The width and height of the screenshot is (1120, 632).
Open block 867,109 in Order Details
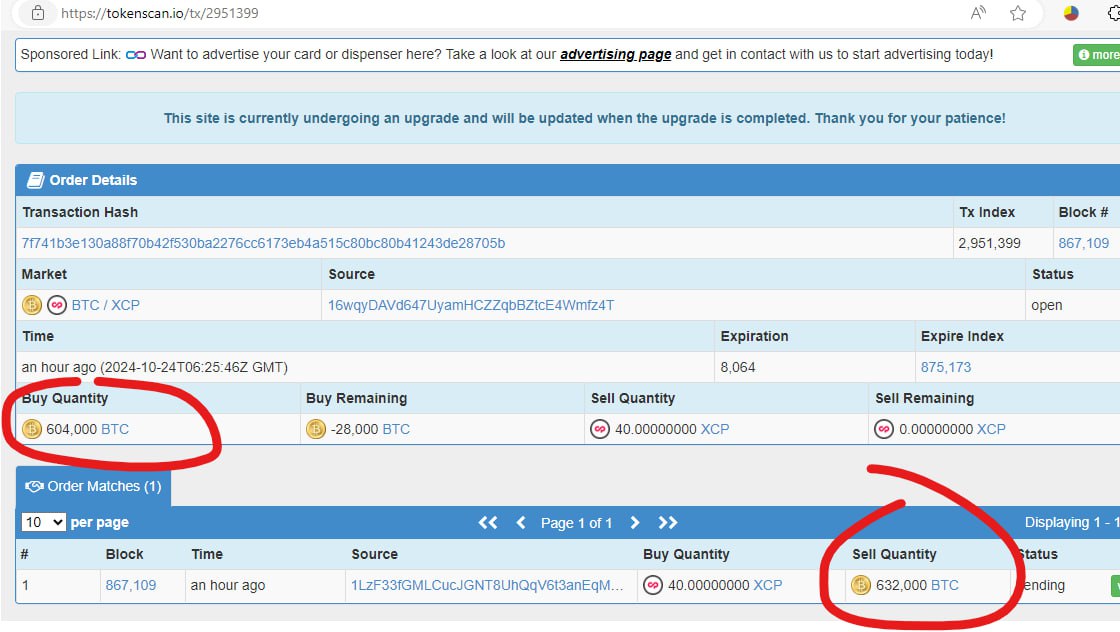click(x=1084, y=243)
